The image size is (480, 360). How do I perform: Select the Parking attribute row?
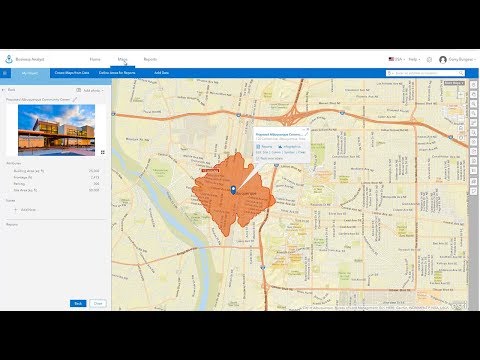56,184
